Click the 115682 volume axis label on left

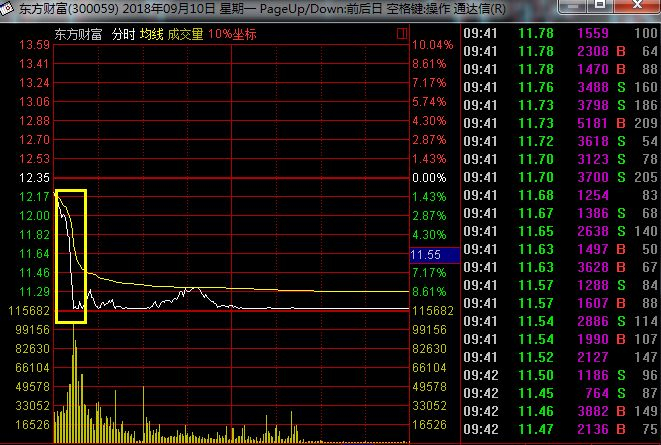29,311
